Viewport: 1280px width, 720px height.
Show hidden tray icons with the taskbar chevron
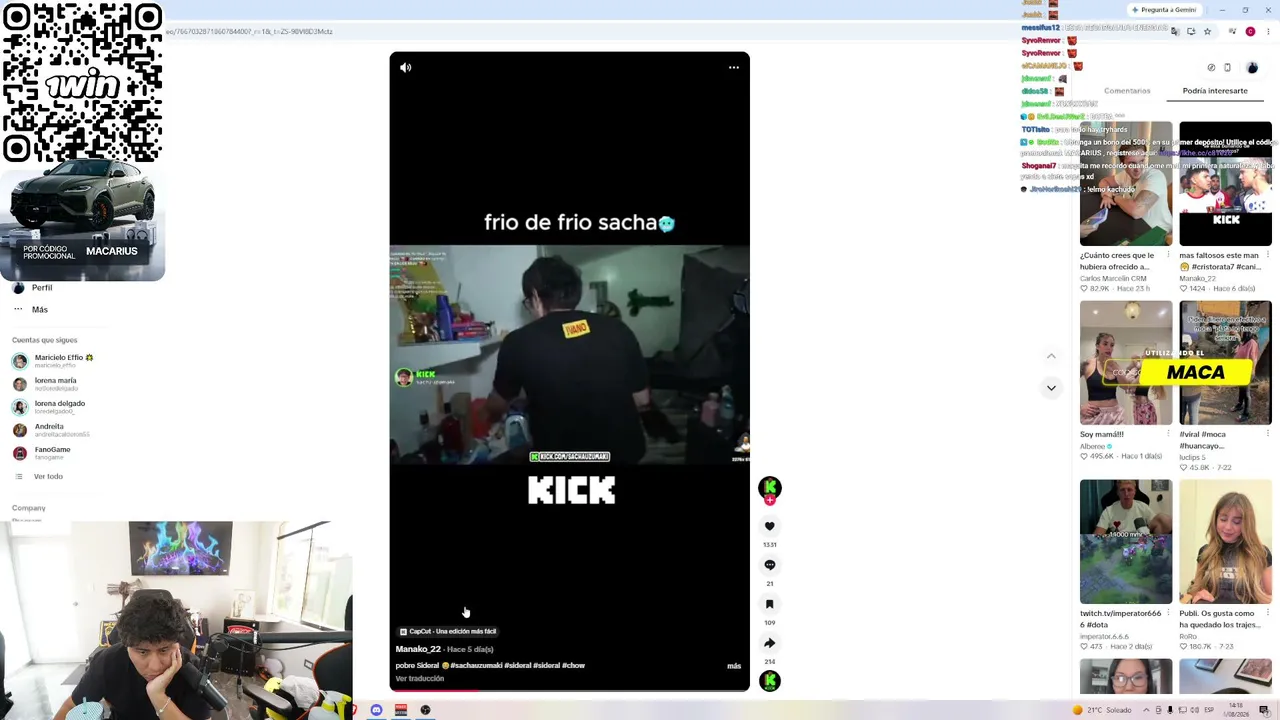(1146, 710)
